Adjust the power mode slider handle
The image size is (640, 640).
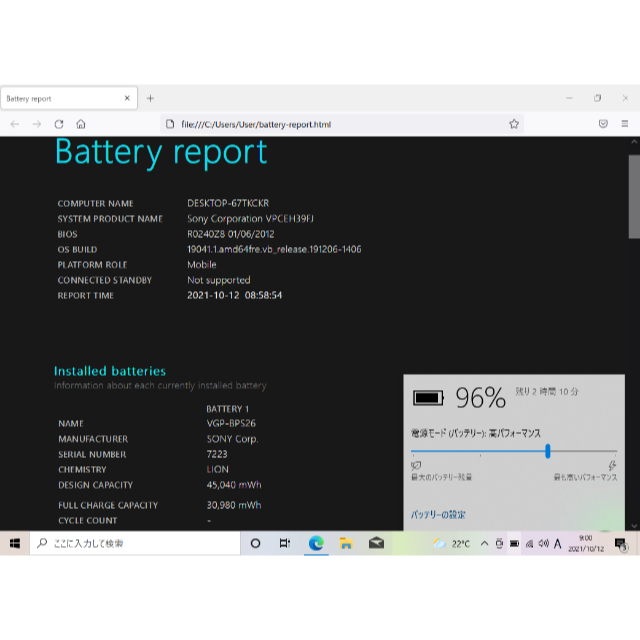tap(548, 451)
